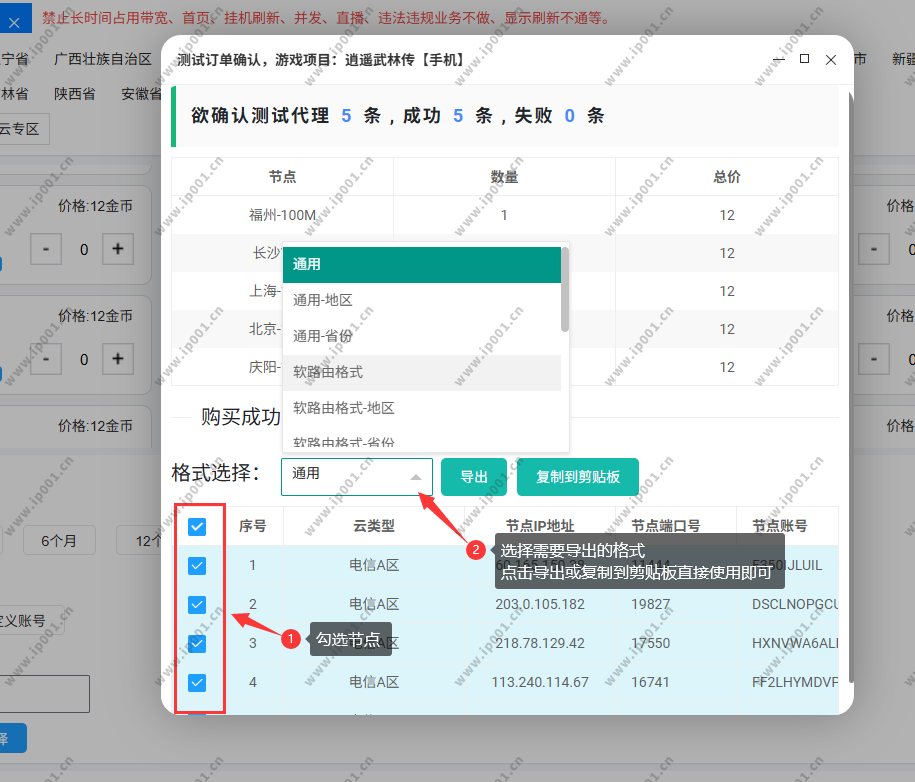Increase quantity with second left-panel plus button
This screenshot has width=915, height=782.
[118, 359]
